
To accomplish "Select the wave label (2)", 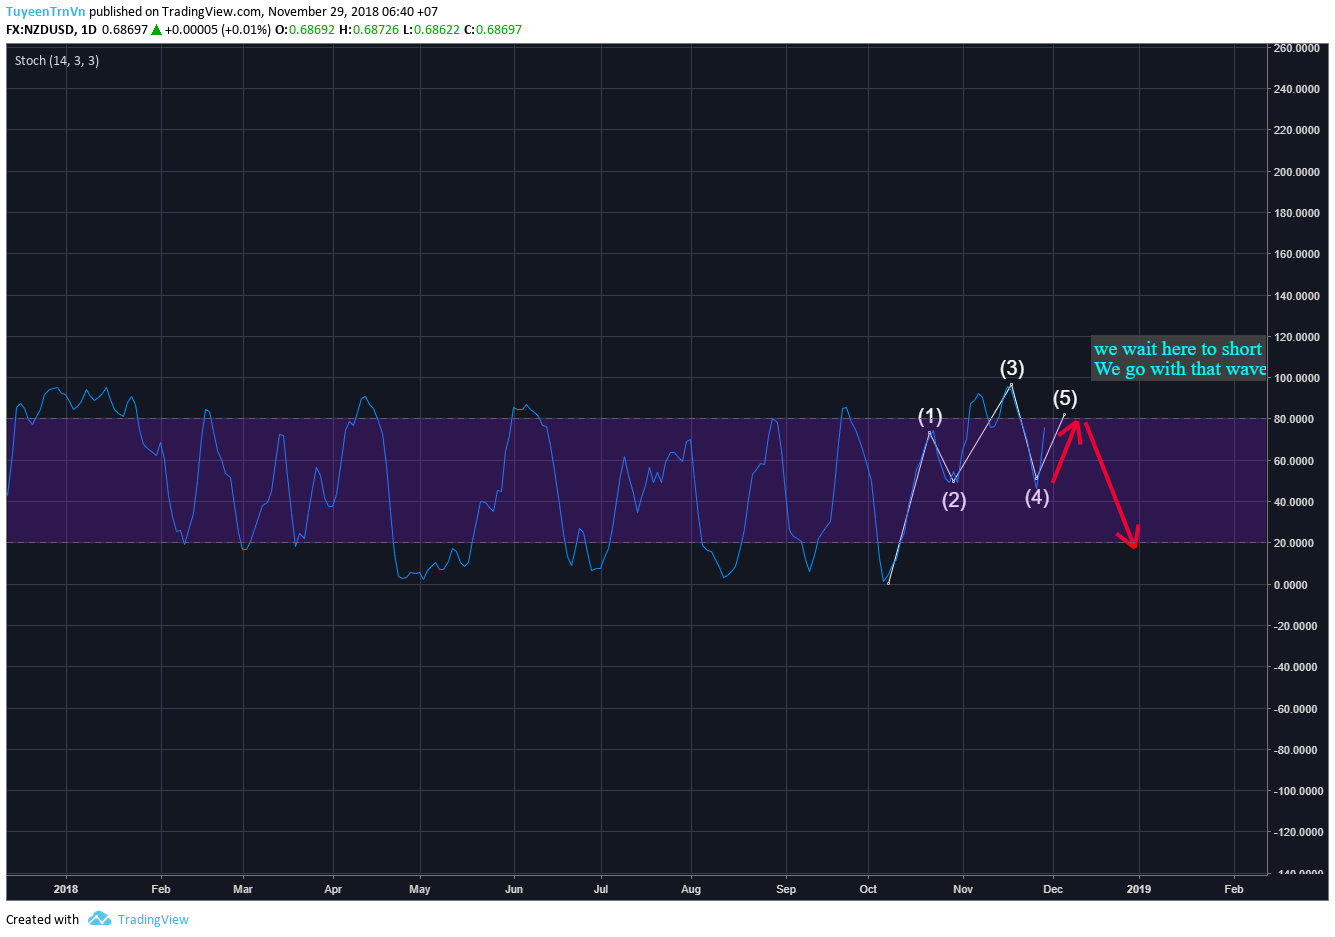I will [x=954, y=499].
